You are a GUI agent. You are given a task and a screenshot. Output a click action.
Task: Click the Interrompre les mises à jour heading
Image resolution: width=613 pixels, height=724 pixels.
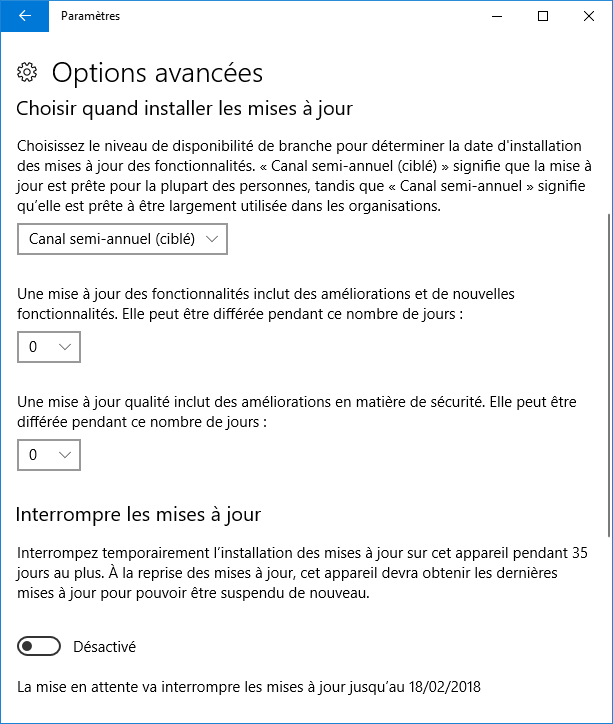(138, 514)
